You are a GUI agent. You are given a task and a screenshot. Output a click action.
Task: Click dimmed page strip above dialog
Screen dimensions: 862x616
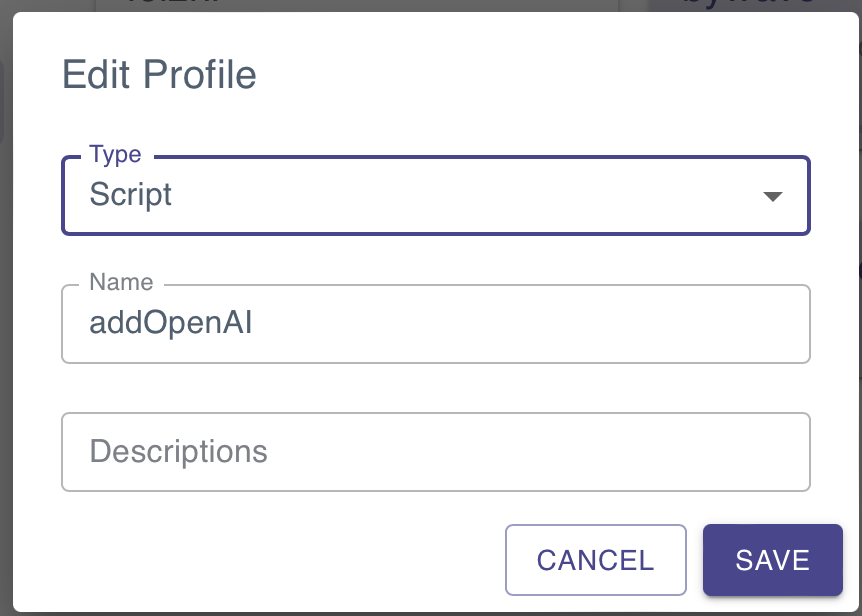pyautogui.click(x=431, y=5)
